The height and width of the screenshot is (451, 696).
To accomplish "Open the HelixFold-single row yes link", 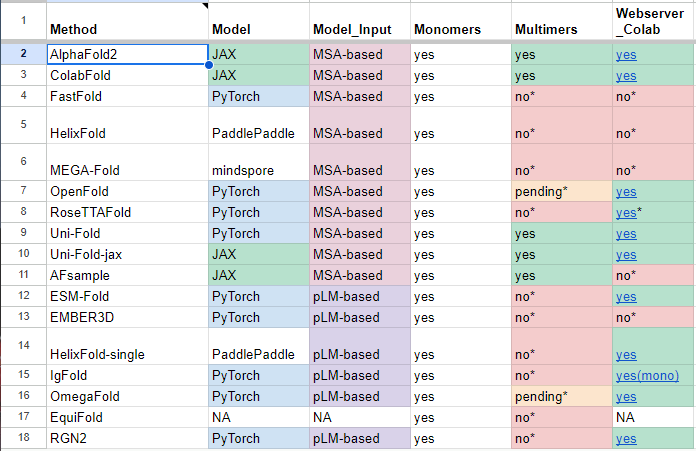I will pos(626,355).
